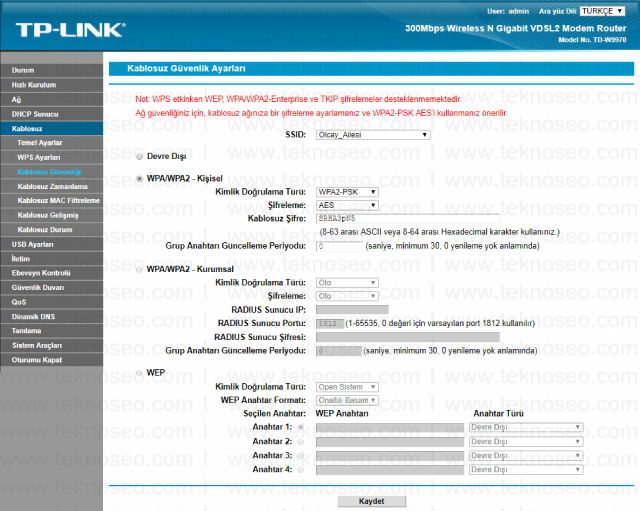Open Anahtar 1 Anahtar Türü dropdown
Image resolution: width=640 pixels, height=511 pixels.
526,427
